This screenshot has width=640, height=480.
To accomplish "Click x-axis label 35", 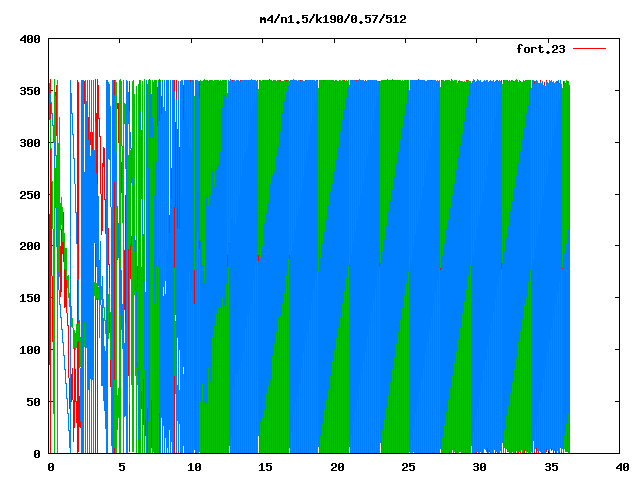I will (x=551, y=467).
